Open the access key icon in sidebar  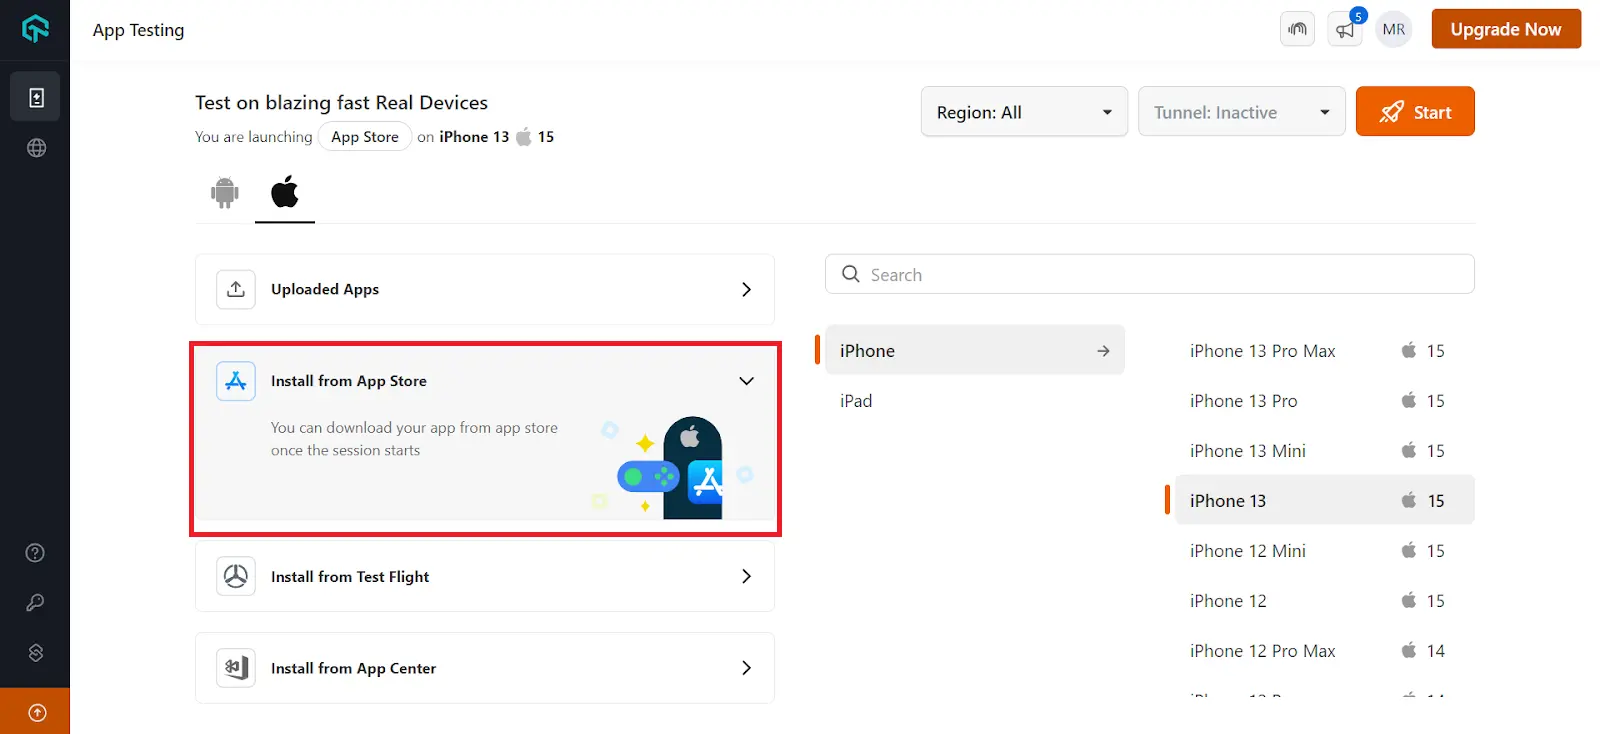pyautogui.click(x=35, y=603)
